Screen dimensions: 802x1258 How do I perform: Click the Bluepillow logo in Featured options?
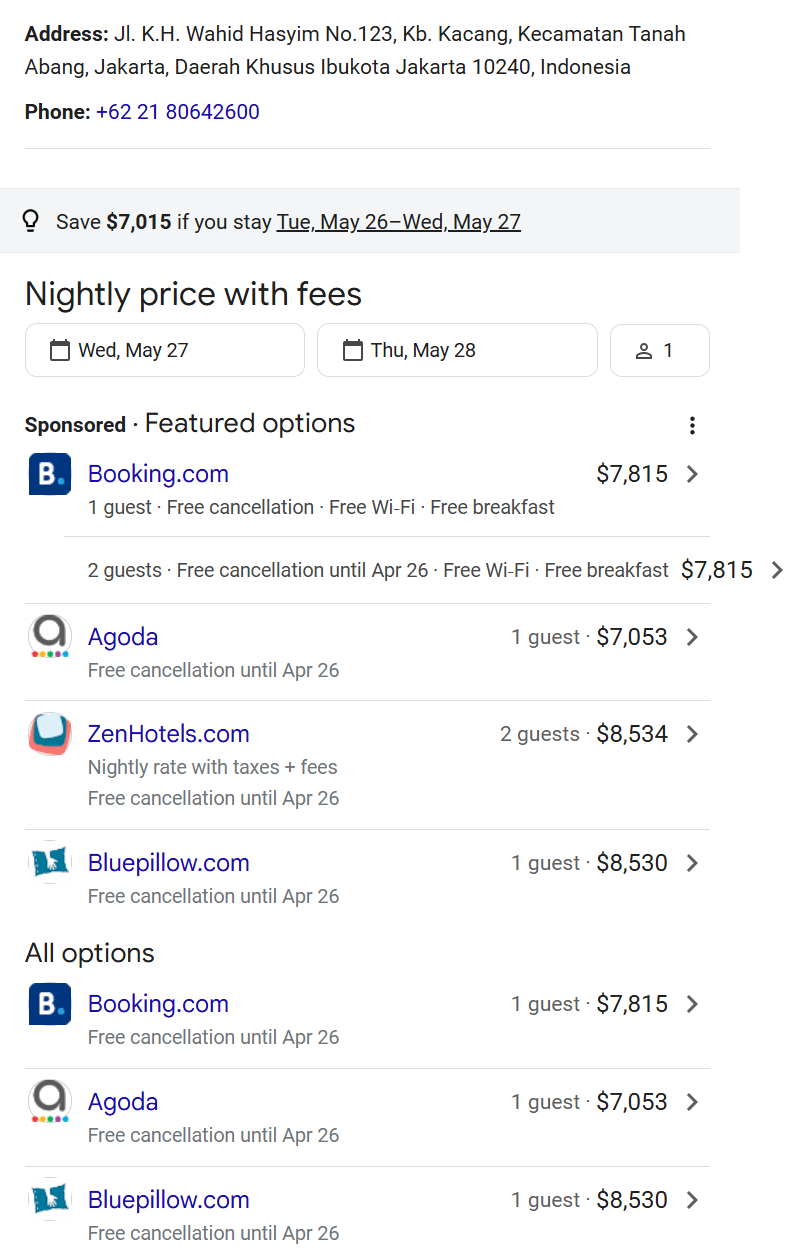[x=49, y=863]
